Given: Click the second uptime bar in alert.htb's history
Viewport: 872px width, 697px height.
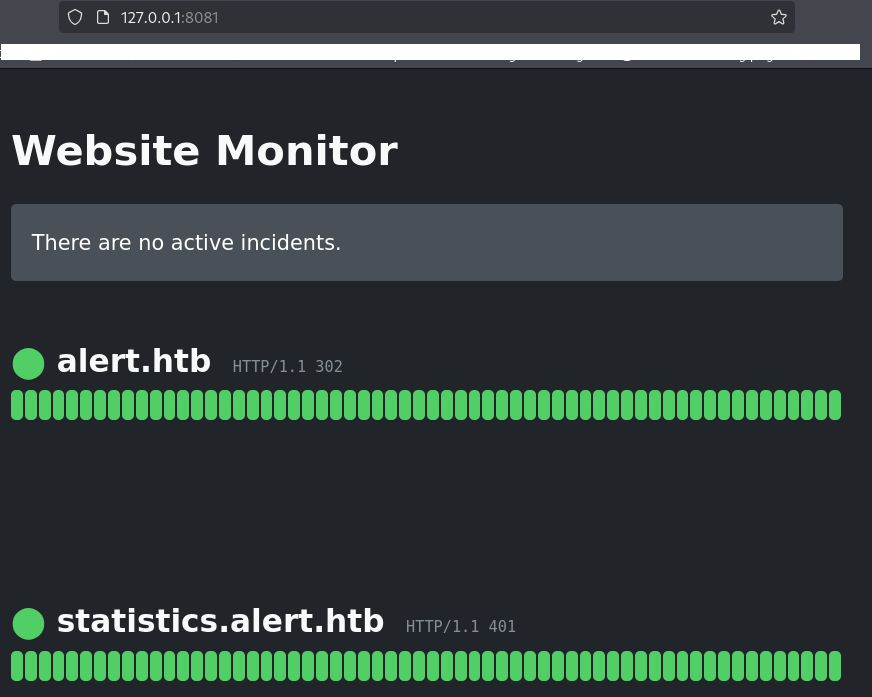Looking at the screenshot, I should click(31, 405).
